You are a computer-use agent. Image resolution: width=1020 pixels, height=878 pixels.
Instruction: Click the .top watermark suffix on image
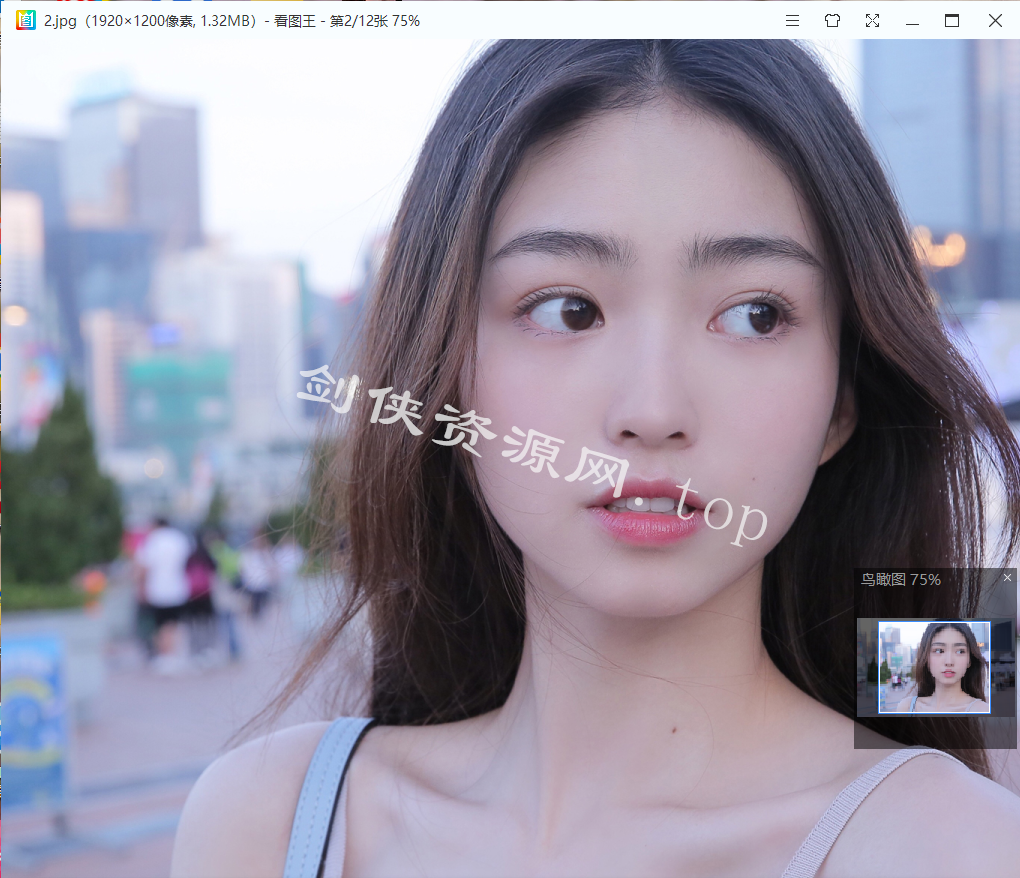pyautogui.click(x=715, y=512)
